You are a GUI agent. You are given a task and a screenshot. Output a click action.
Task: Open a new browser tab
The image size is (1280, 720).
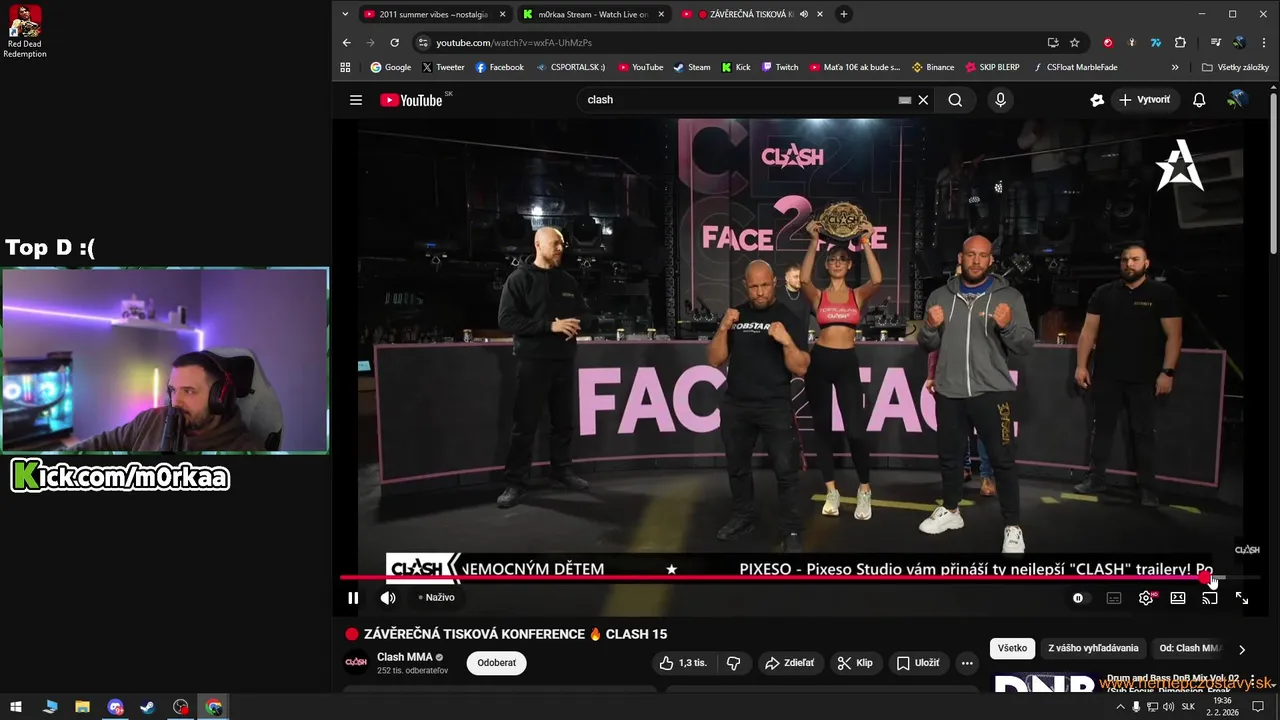[844, 14]
